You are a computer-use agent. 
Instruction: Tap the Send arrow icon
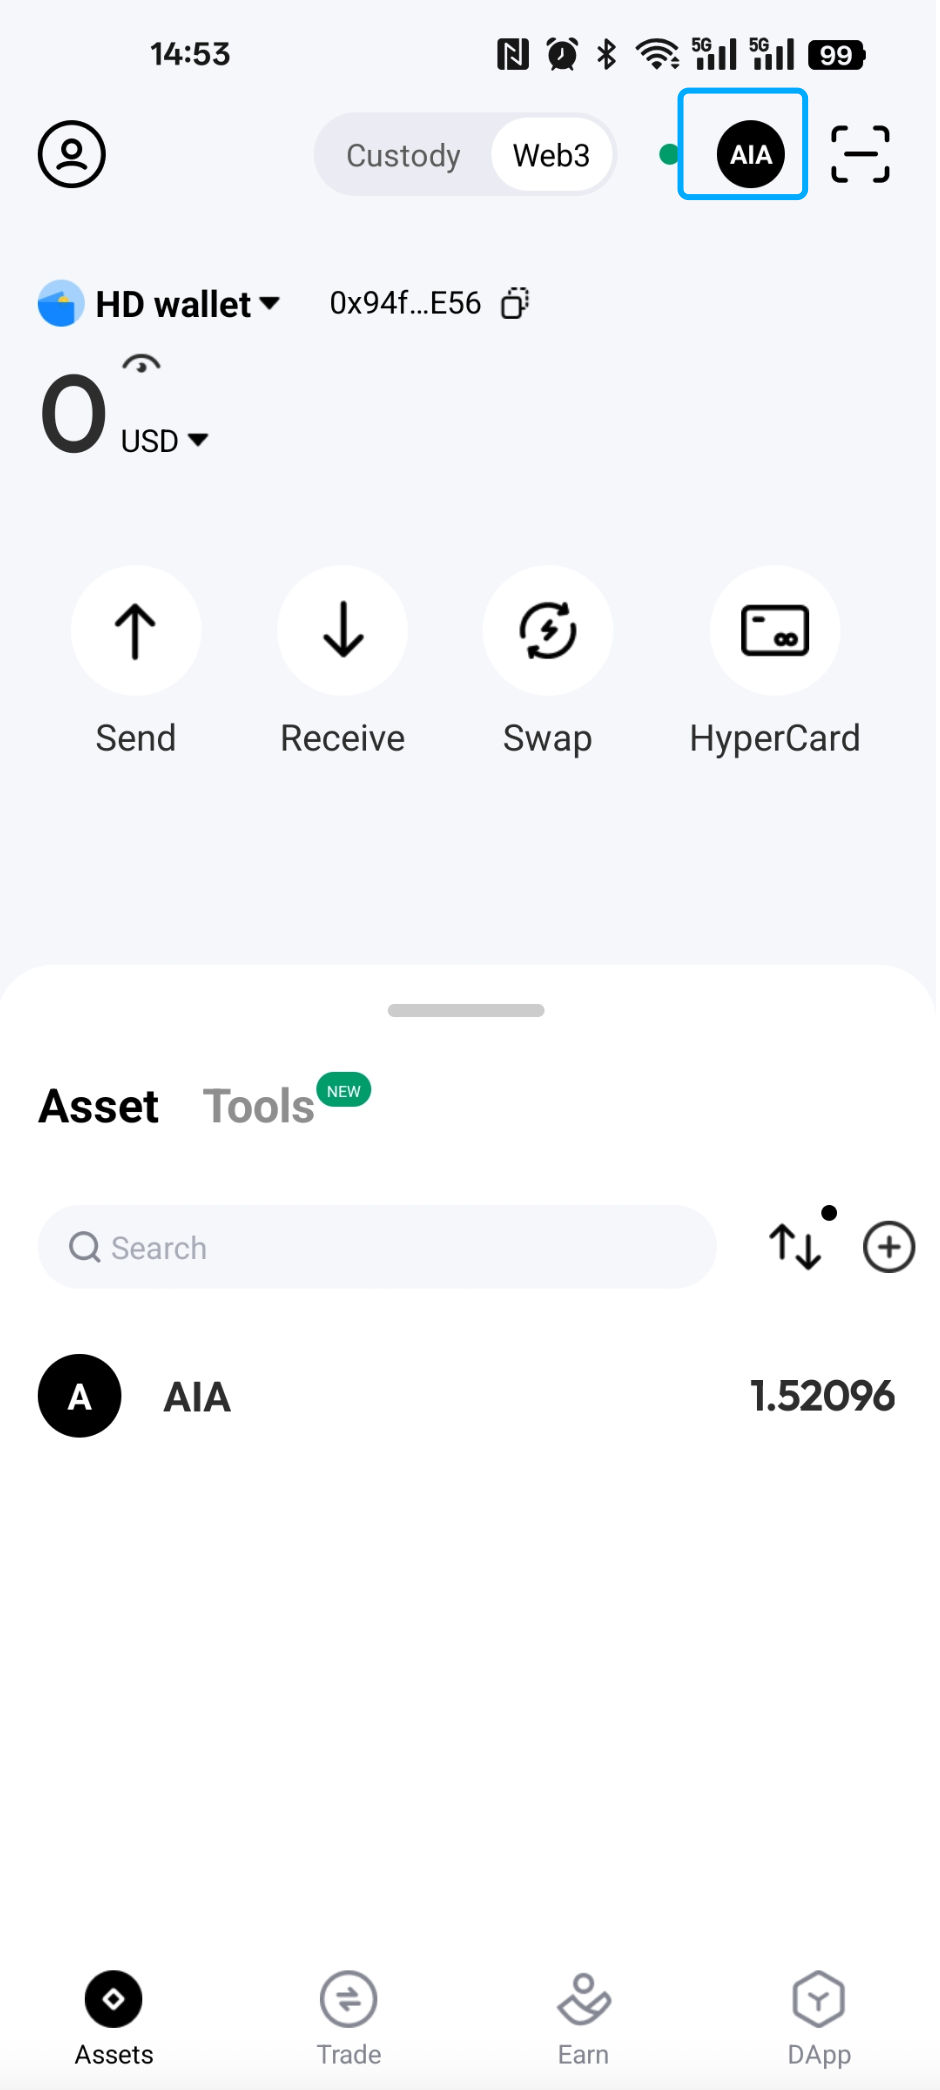(136, 631)
